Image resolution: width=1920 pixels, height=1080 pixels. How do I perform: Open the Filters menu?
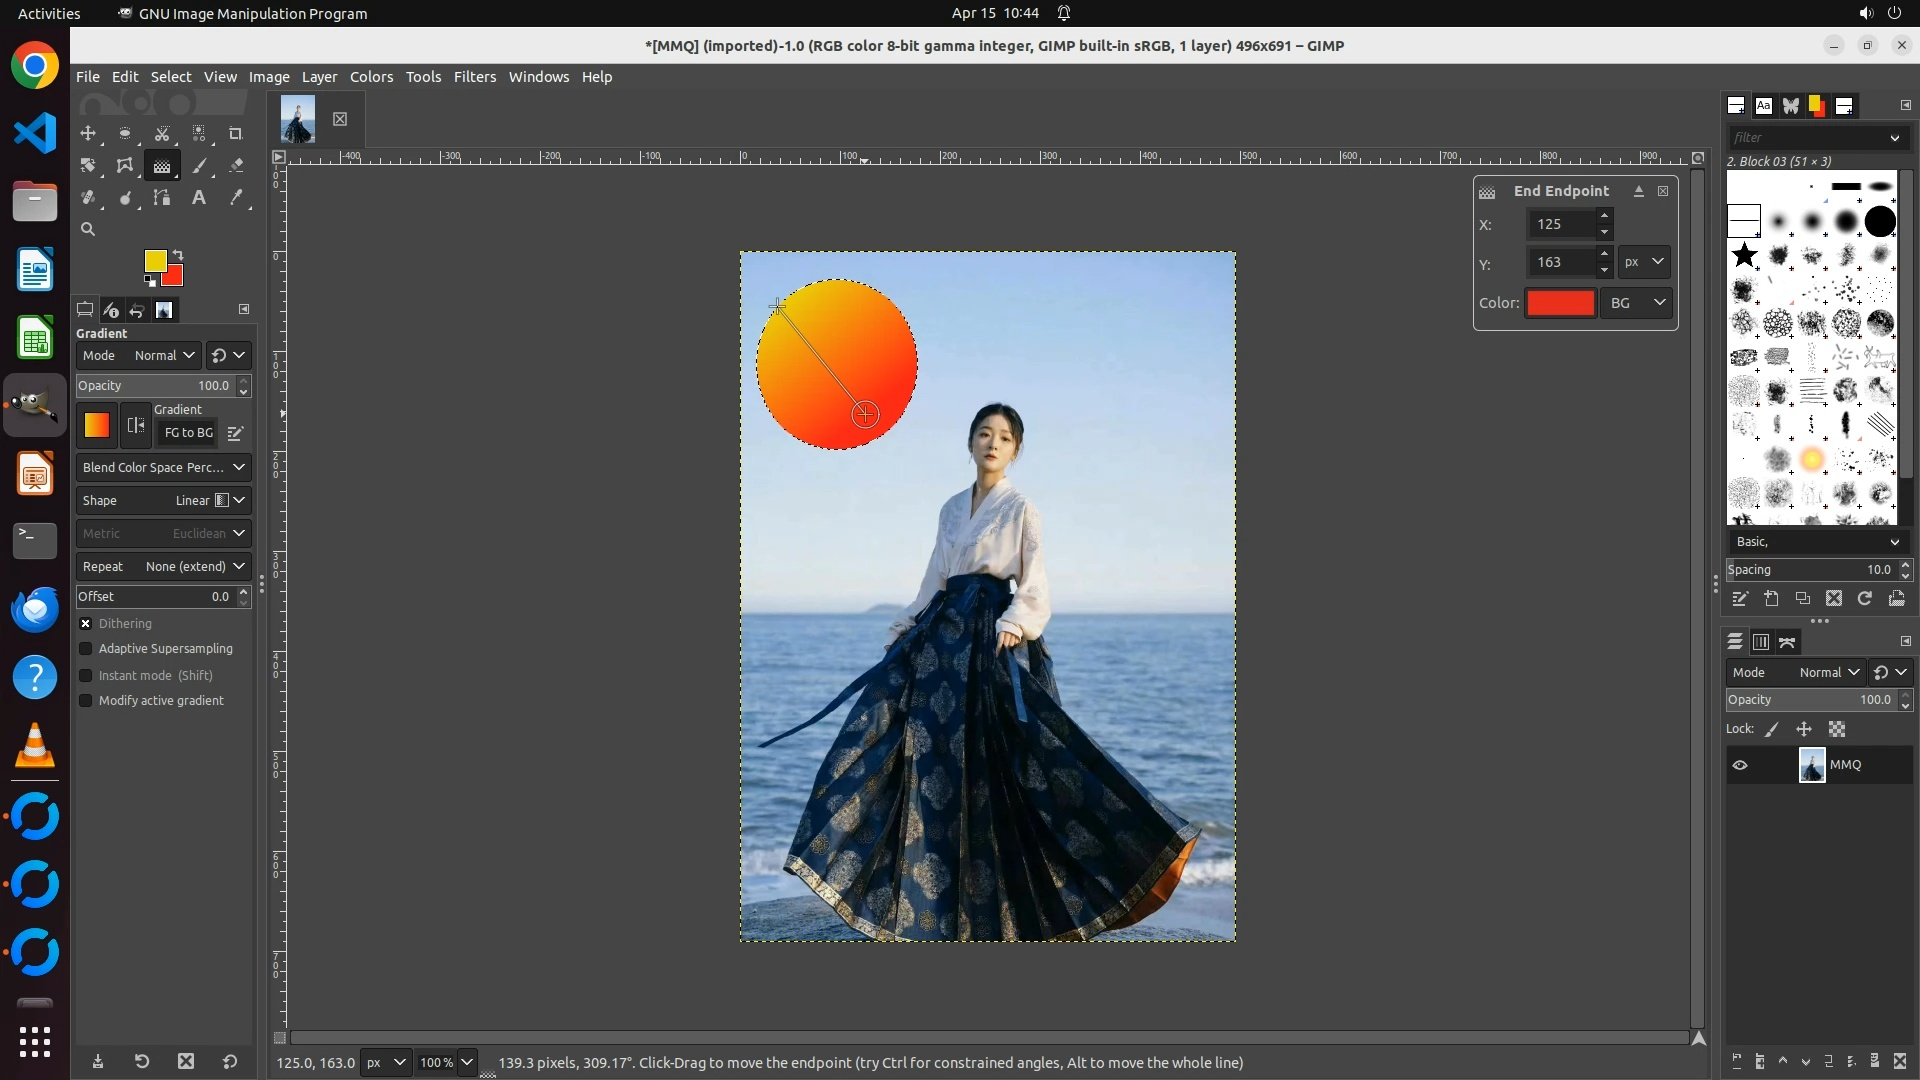474,77
